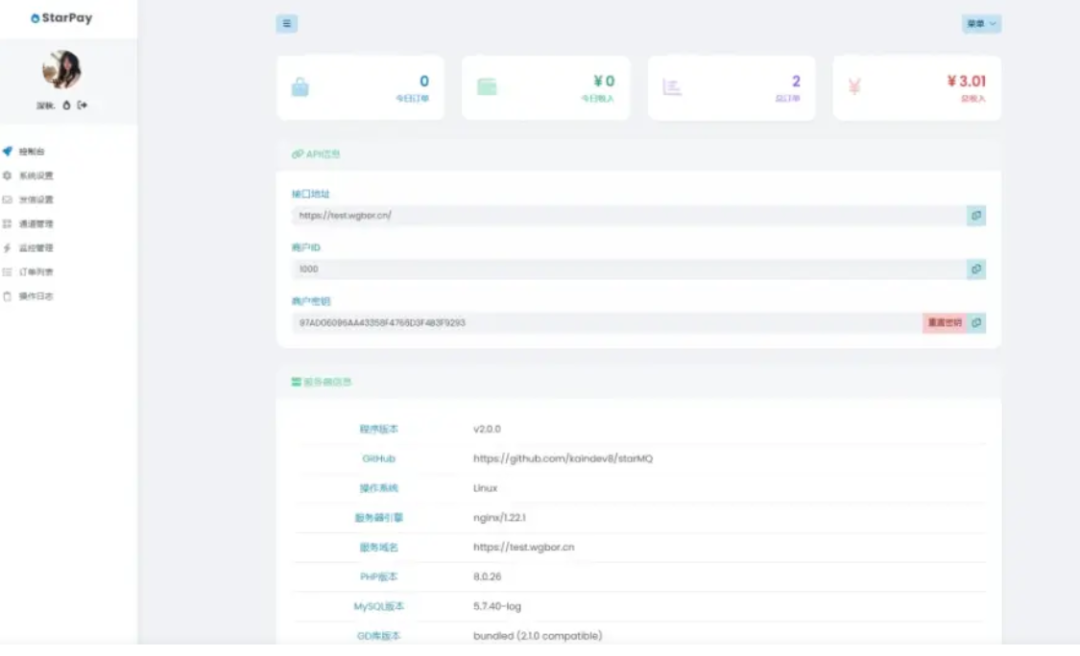This screenshot has width=1080, height=656.
Task: Click the ¥3.01 total income card
Action: coord(916,88)
